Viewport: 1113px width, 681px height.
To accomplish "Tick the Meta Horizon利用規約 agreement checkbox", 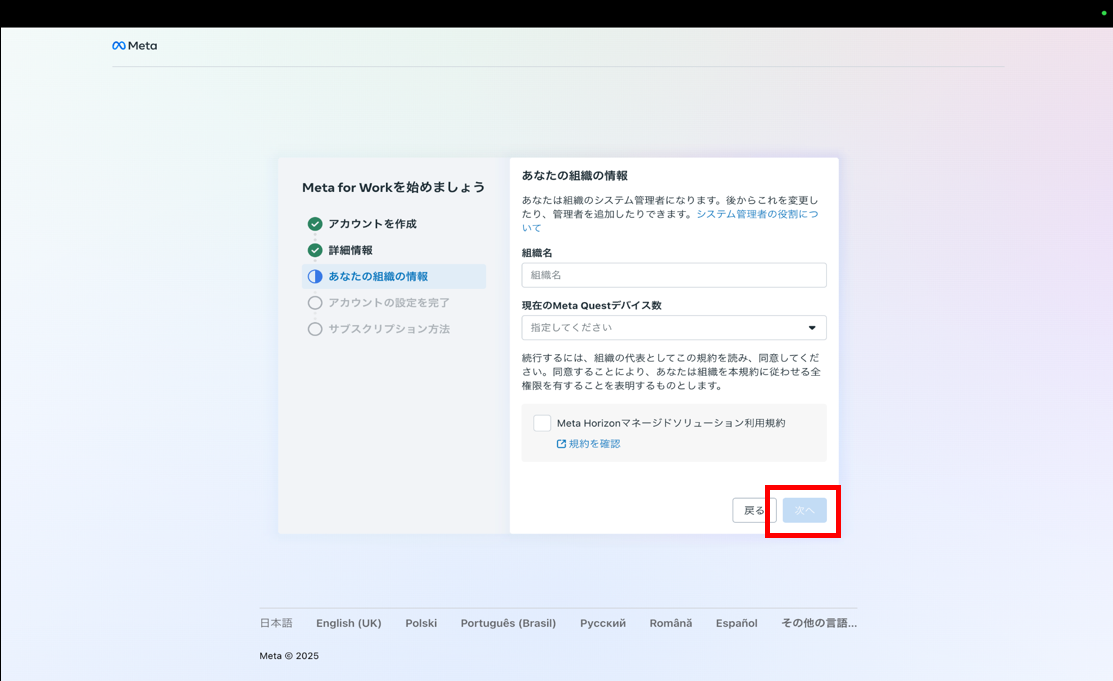I will (542, 423).
